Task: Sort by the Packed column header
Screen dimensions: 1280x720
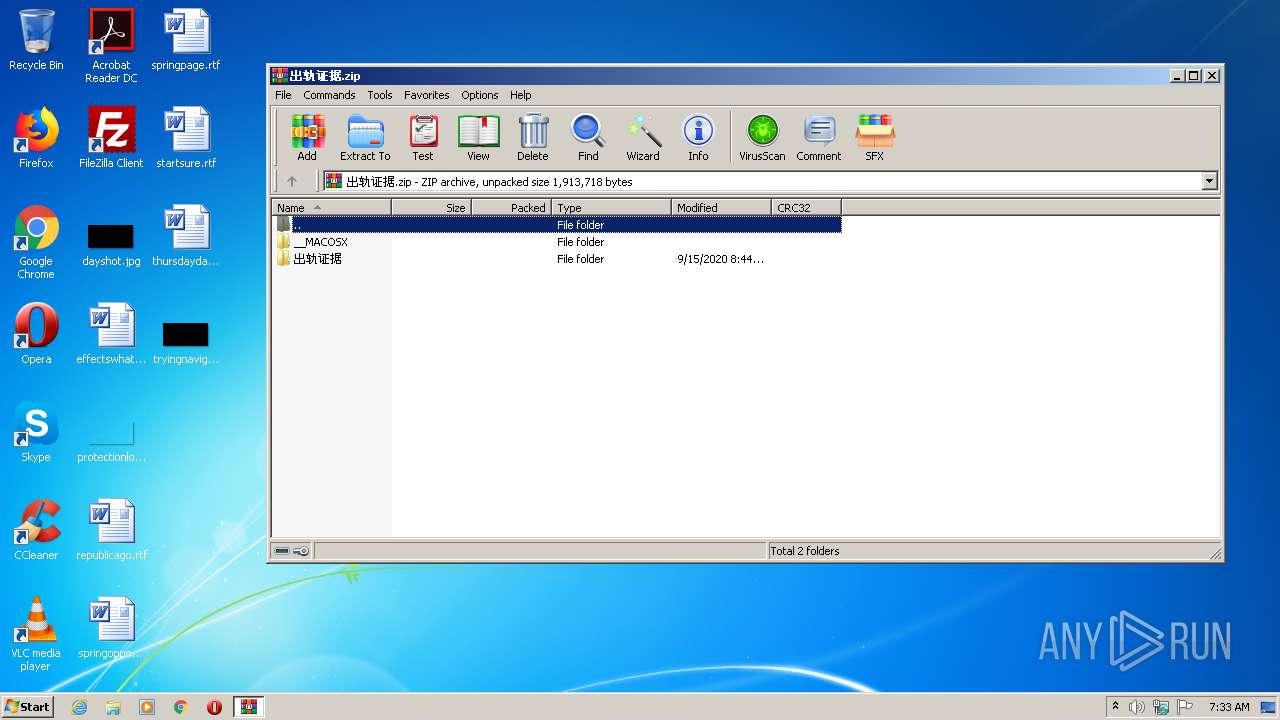Action: pyautogui.click(x=511, y=207)
